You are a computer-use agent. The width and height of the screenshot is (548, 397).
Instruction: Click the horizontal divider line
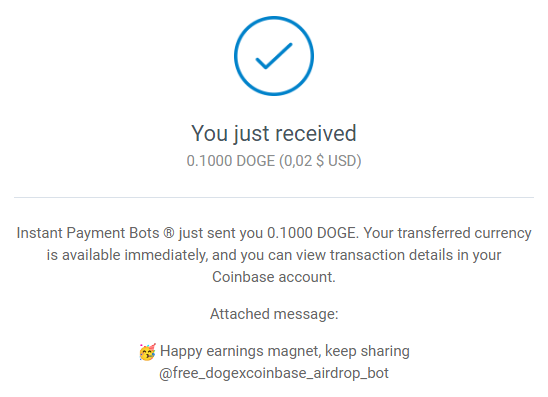(274, 197)
